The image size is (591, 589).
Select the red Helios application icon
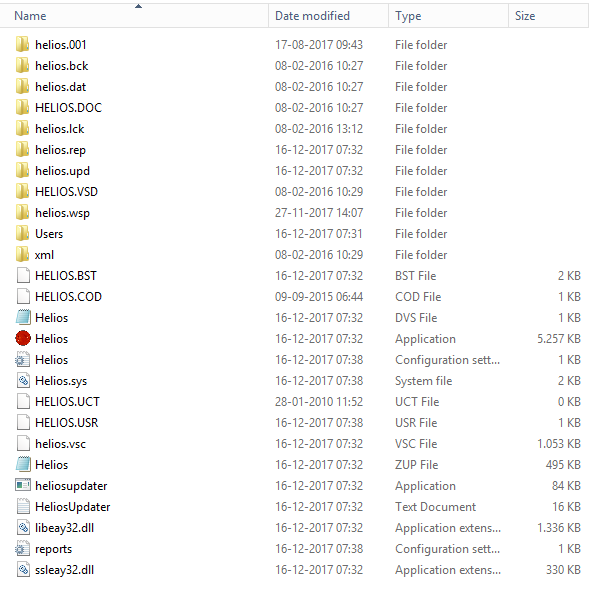click(23, 338)
